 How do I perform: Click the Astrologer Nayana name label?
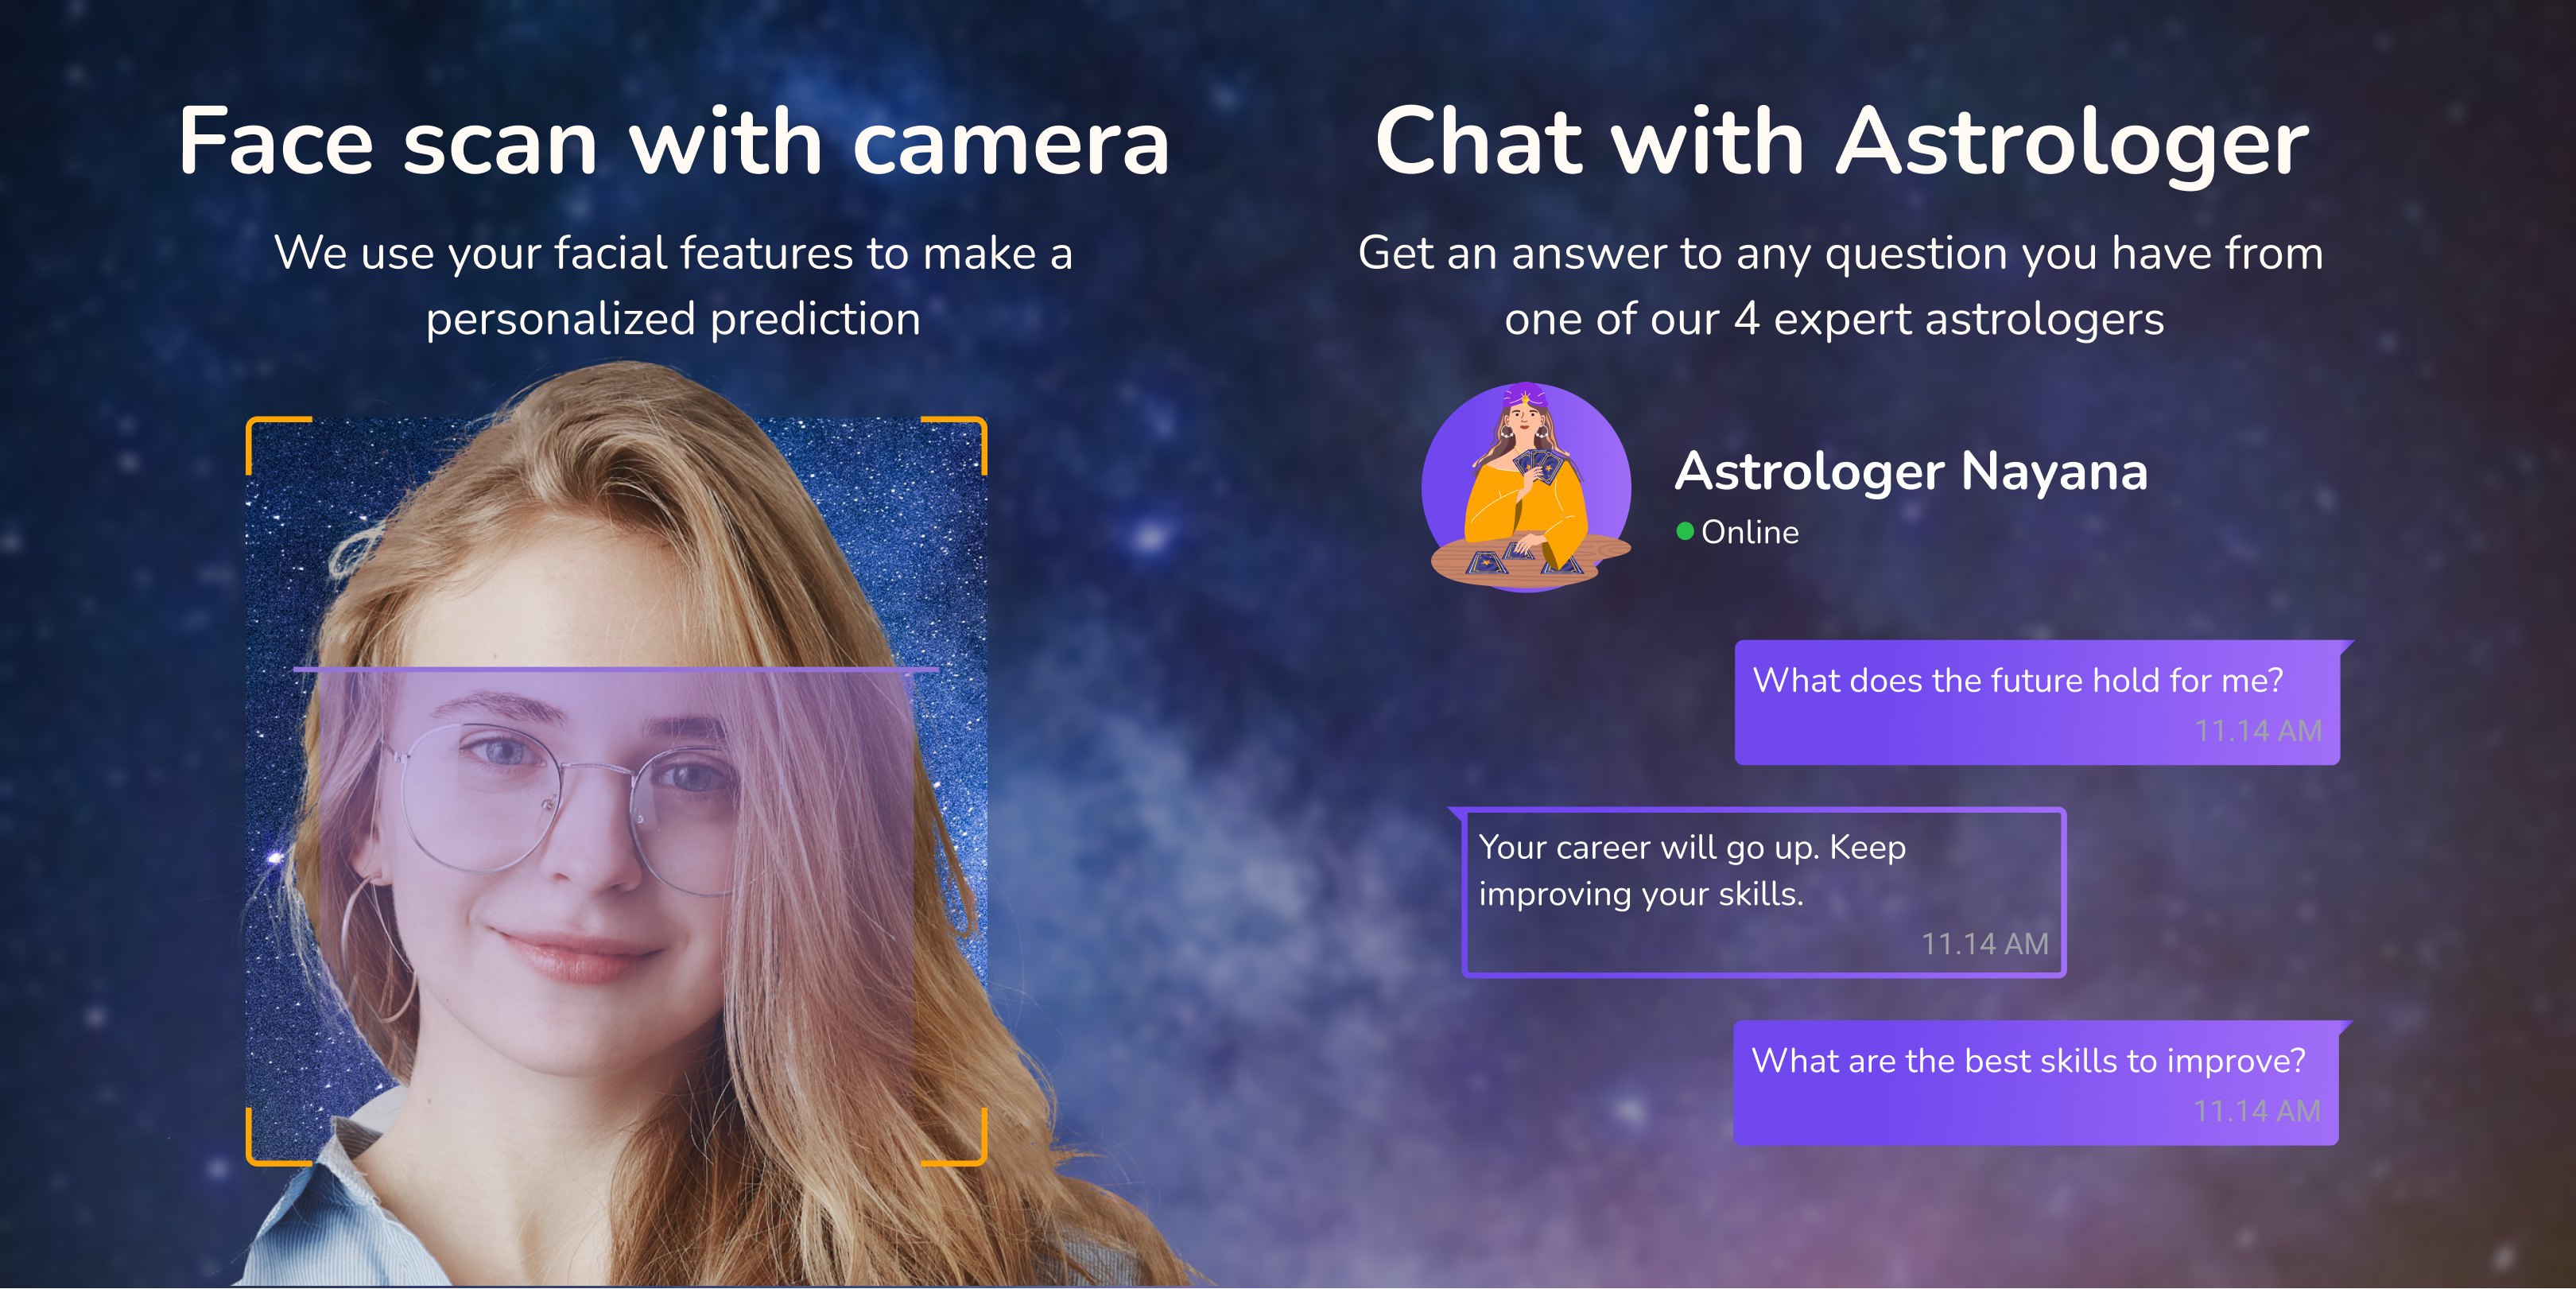click(x=1911, y=472)
